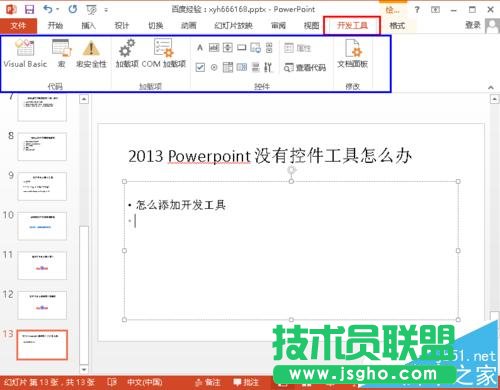Open the 文件 (File) tab

[18, 26]
